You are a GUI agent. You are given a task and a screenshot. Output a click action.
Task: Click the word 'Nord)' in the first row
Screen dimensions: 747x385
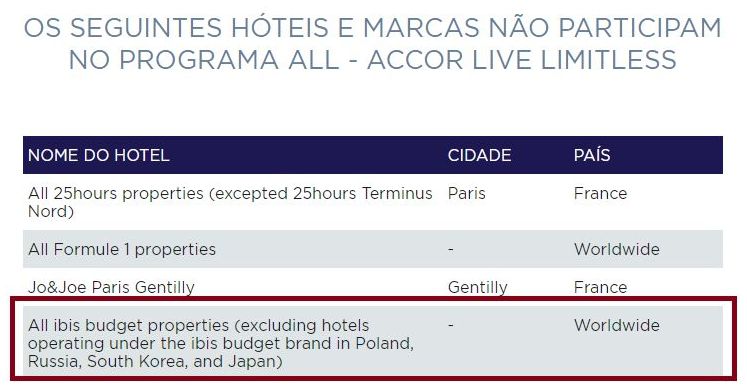(x=51, y=211)
